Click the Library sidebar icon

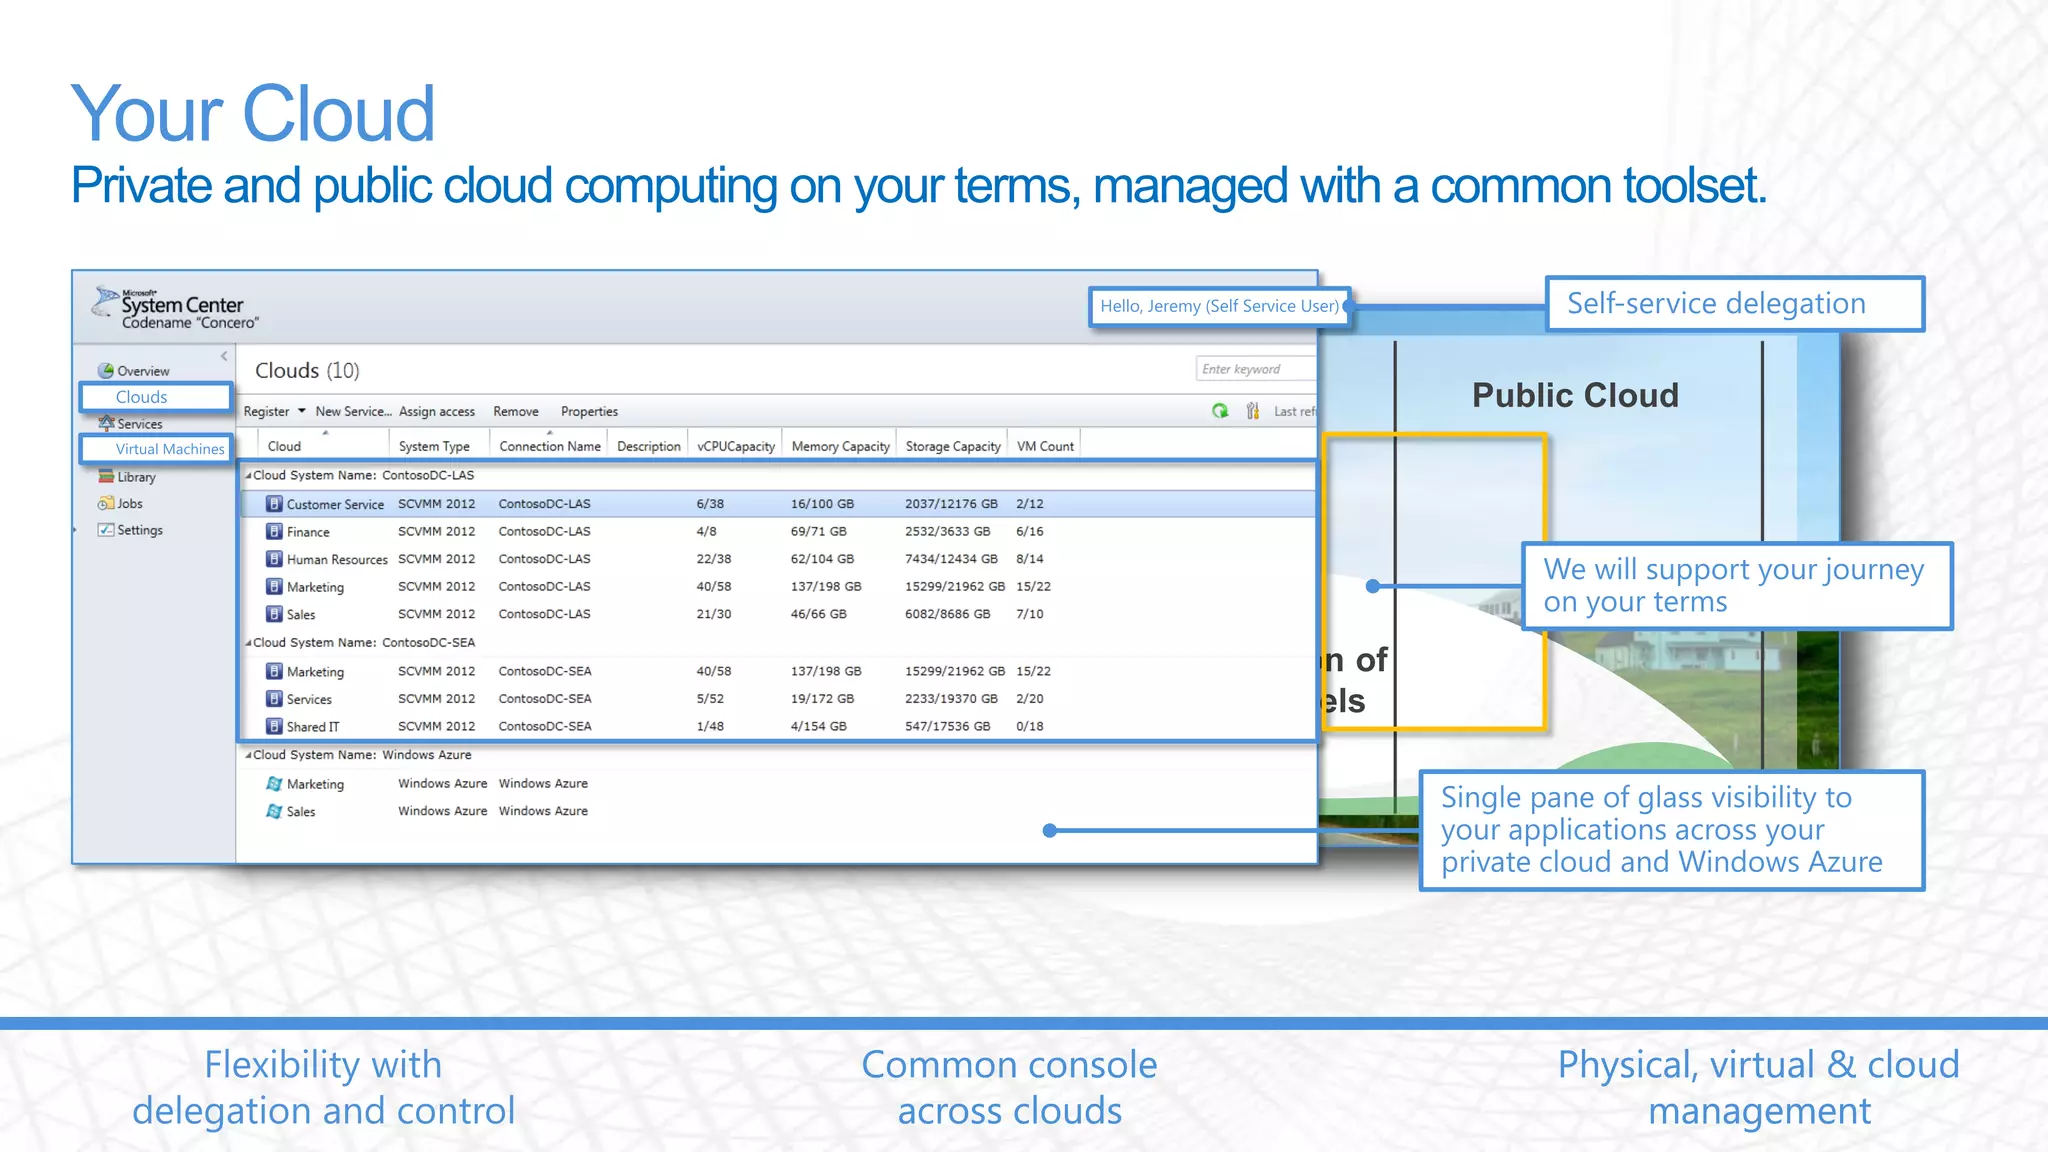(105, 477)
